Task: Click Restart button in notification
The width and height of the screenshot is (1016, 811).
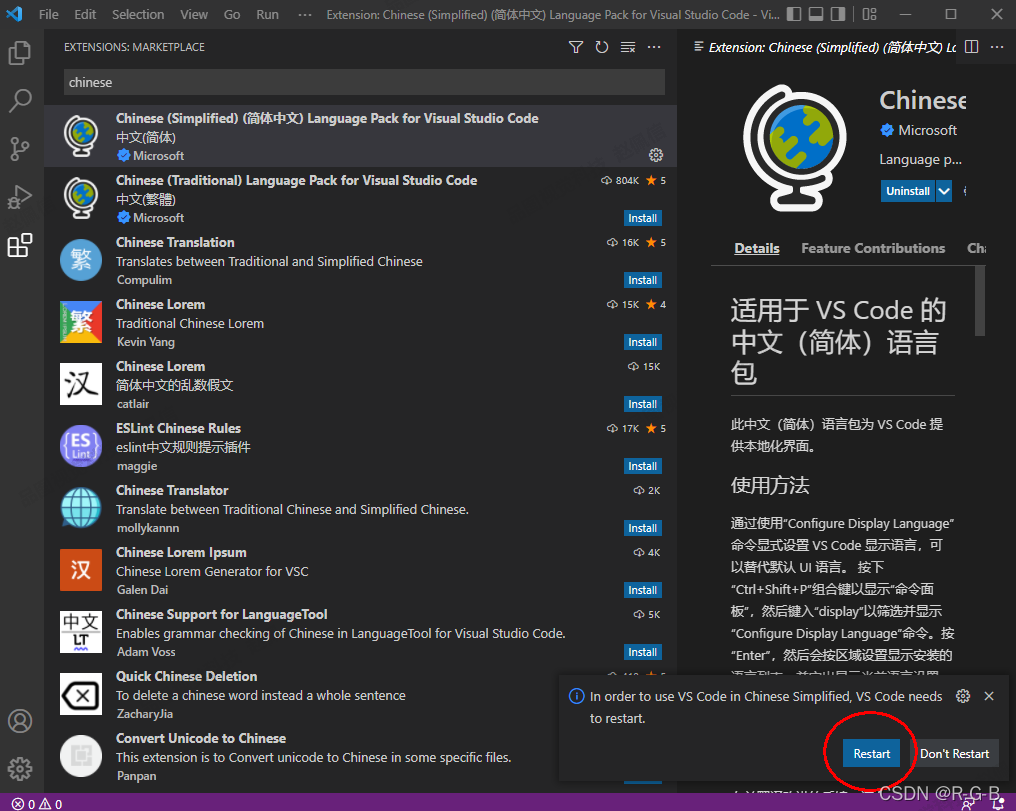Action: (x=872, y=753)
